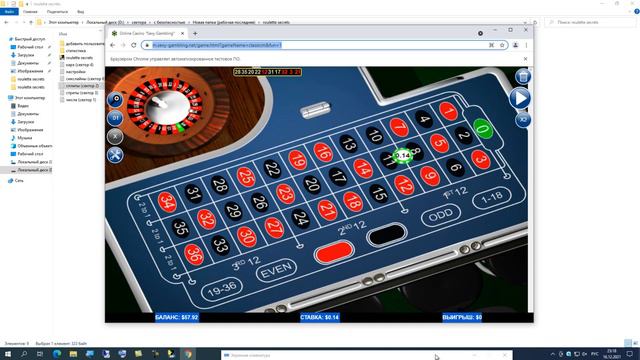This screenshot has height=360, width=640.
Task: Clear all bets with the trash icon
Action: coord(523,76)
